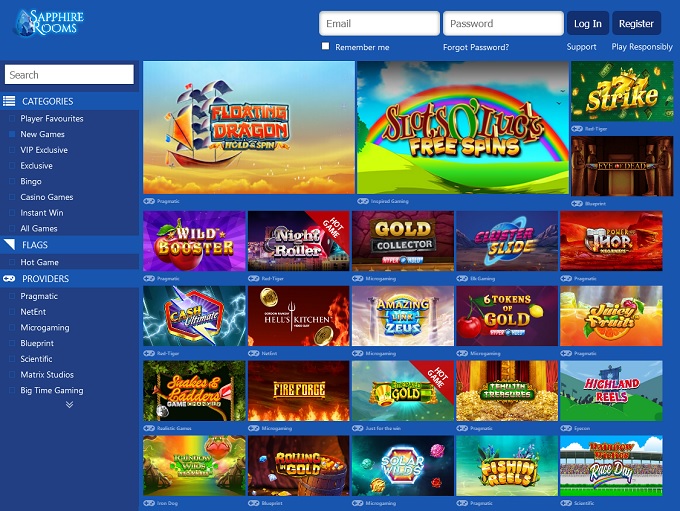This screenshot has height=511, width=680.
Task: Click the gamepad icon under 7s Strike
Action: 577,129
